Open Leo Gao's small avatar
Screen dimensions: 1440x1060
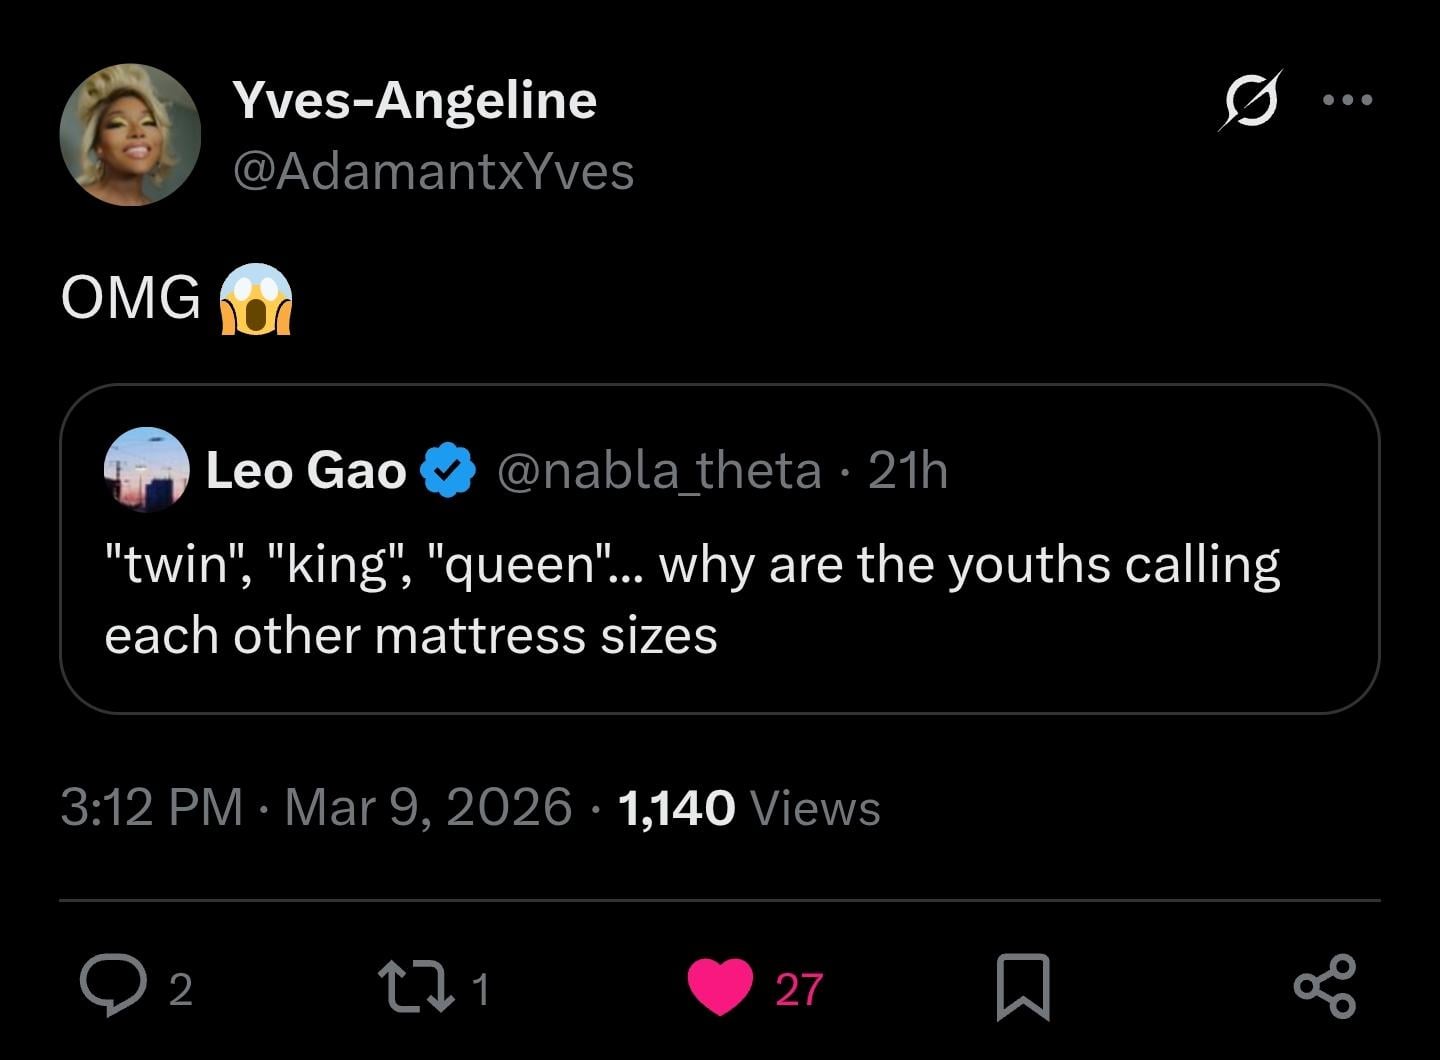tap(147, 470)
